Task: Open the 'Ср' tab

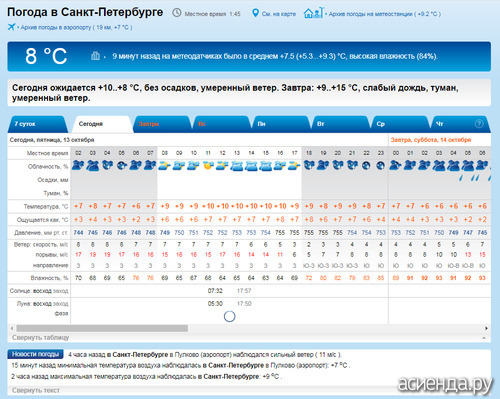Action: [401, 124]
